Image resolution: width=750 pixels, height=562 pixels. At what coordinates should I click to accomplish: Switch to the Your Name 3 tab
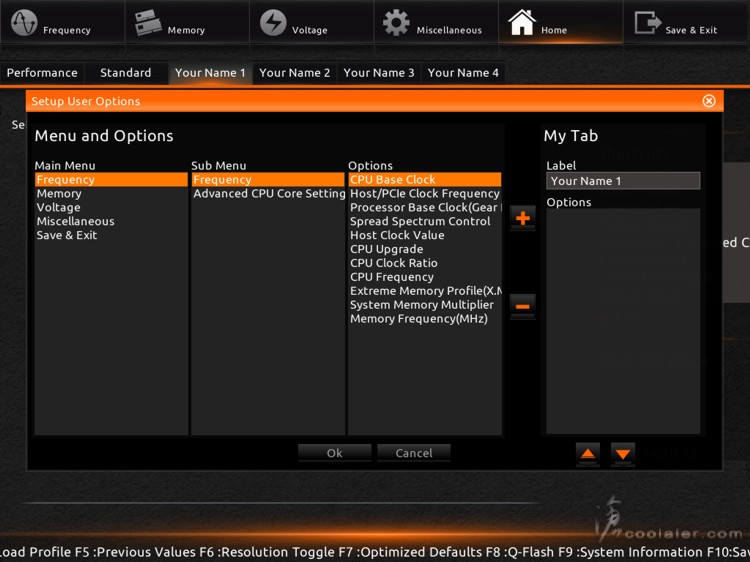[379, 73]
